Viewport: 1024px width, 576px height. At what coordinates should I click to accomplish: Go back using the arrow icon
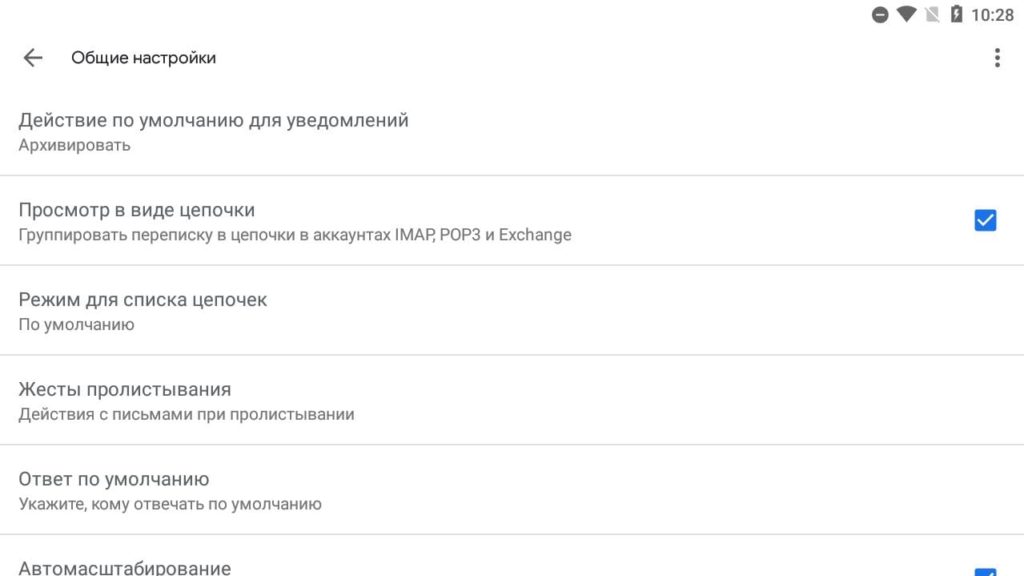pyautogui.click(x=33, y=57)
